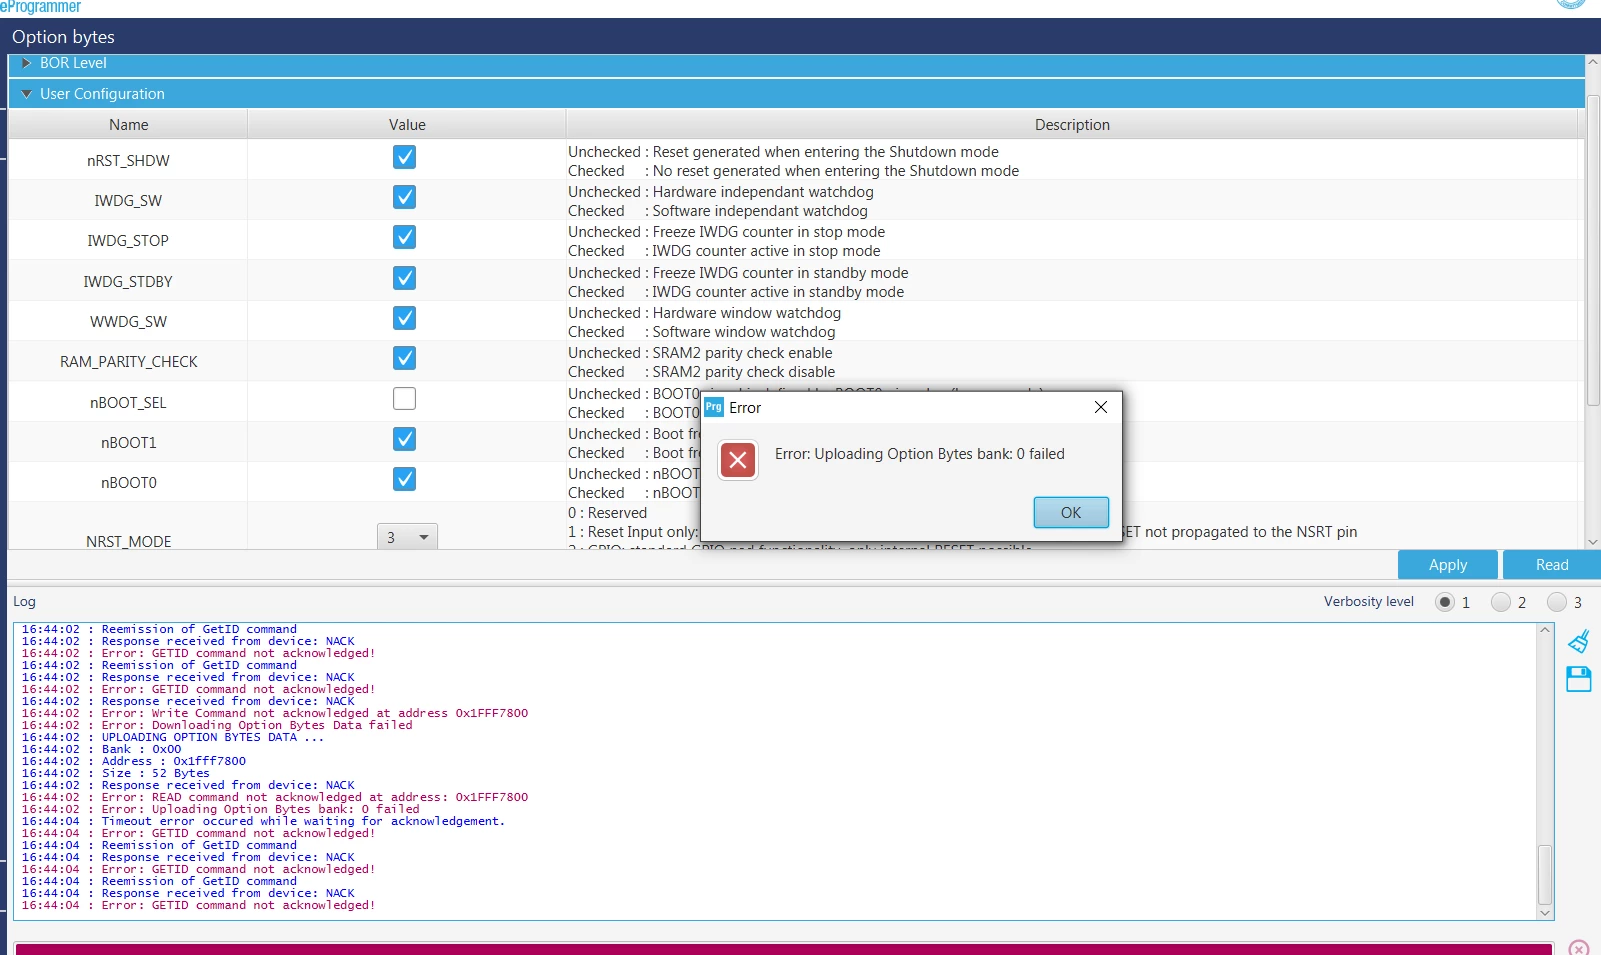Viewport: 1601px width, 955px height.
Task: Click 'Timeout error occured' log line
Action: [x=263, y=821]
